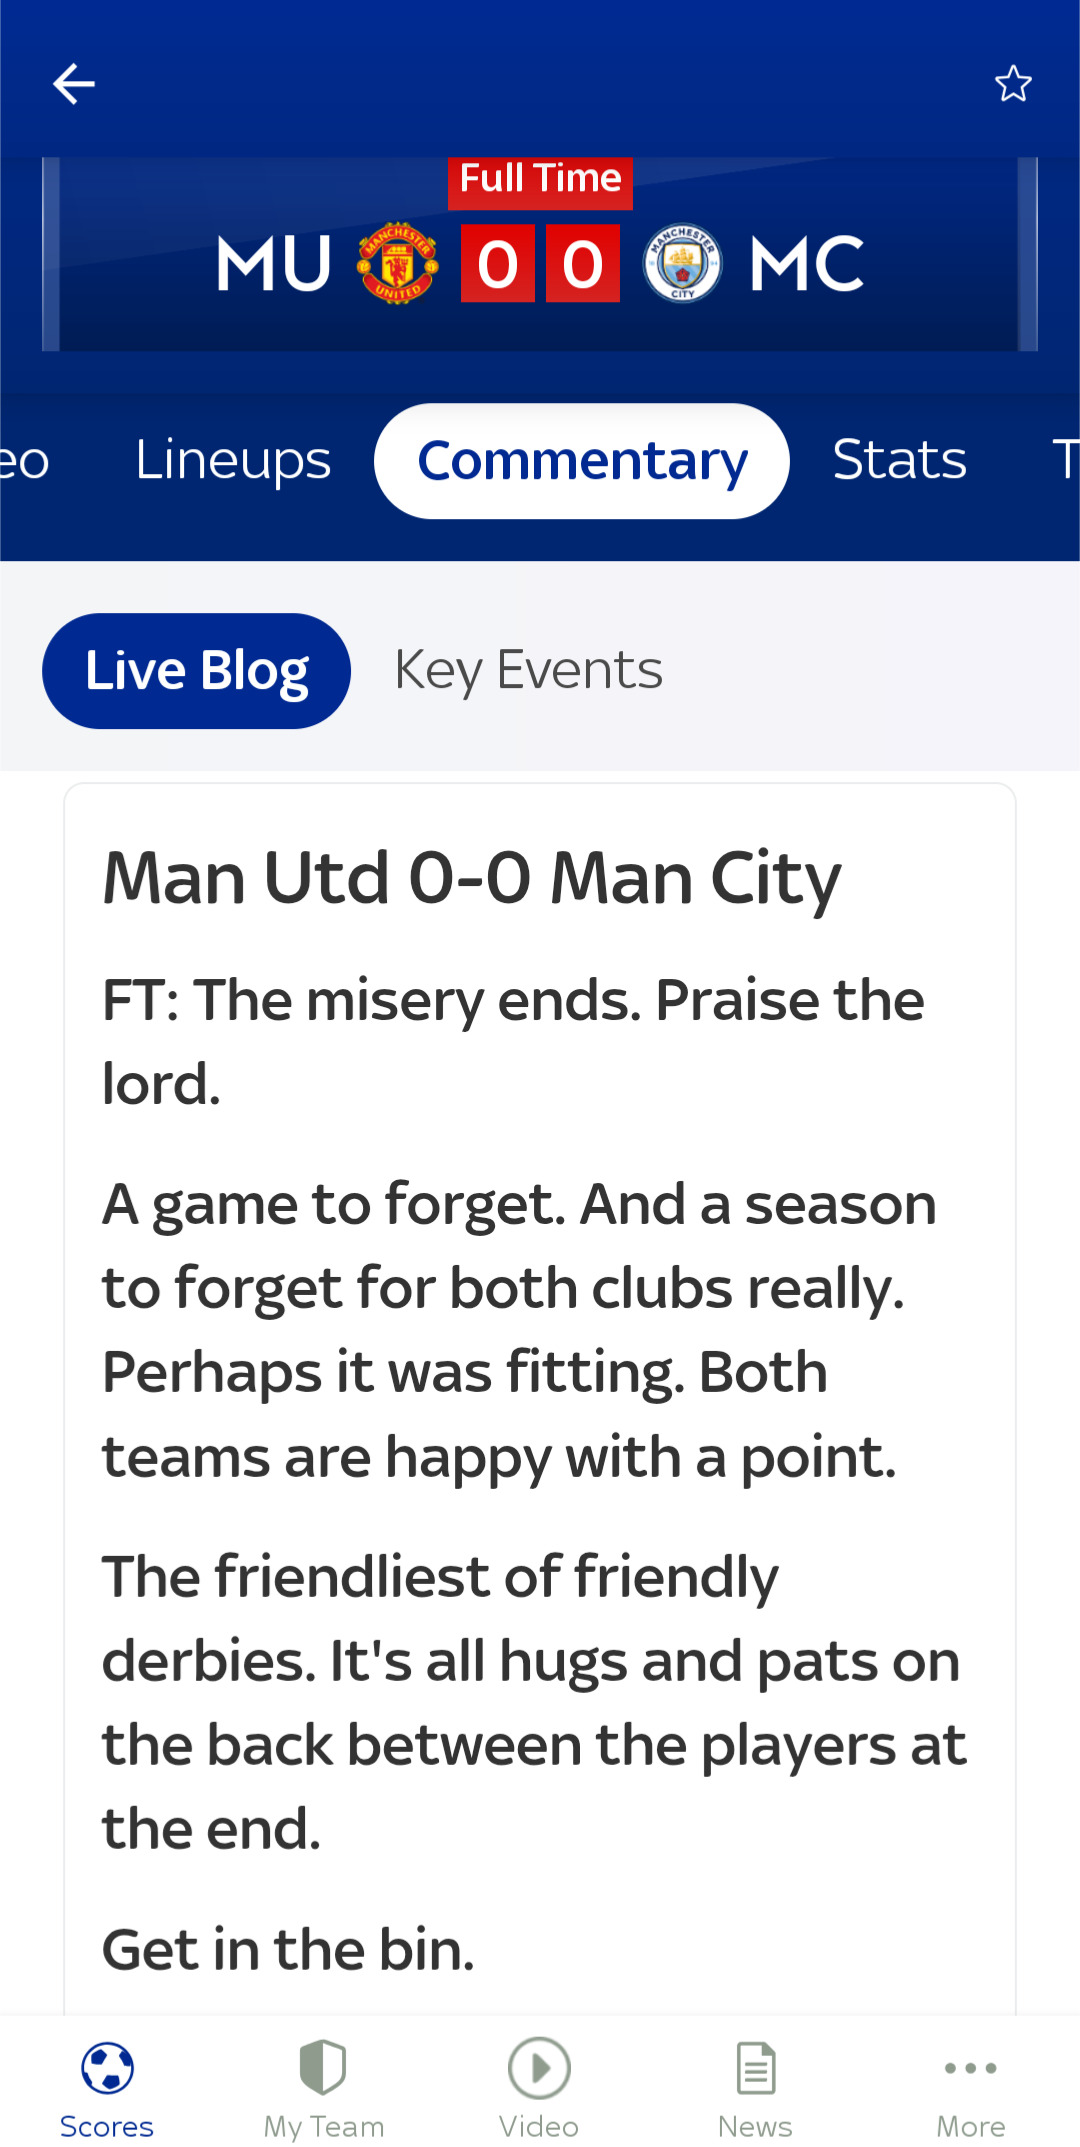Switch to the Stats tab
The image size is (1080, 2147).
(x=900, y=461)
